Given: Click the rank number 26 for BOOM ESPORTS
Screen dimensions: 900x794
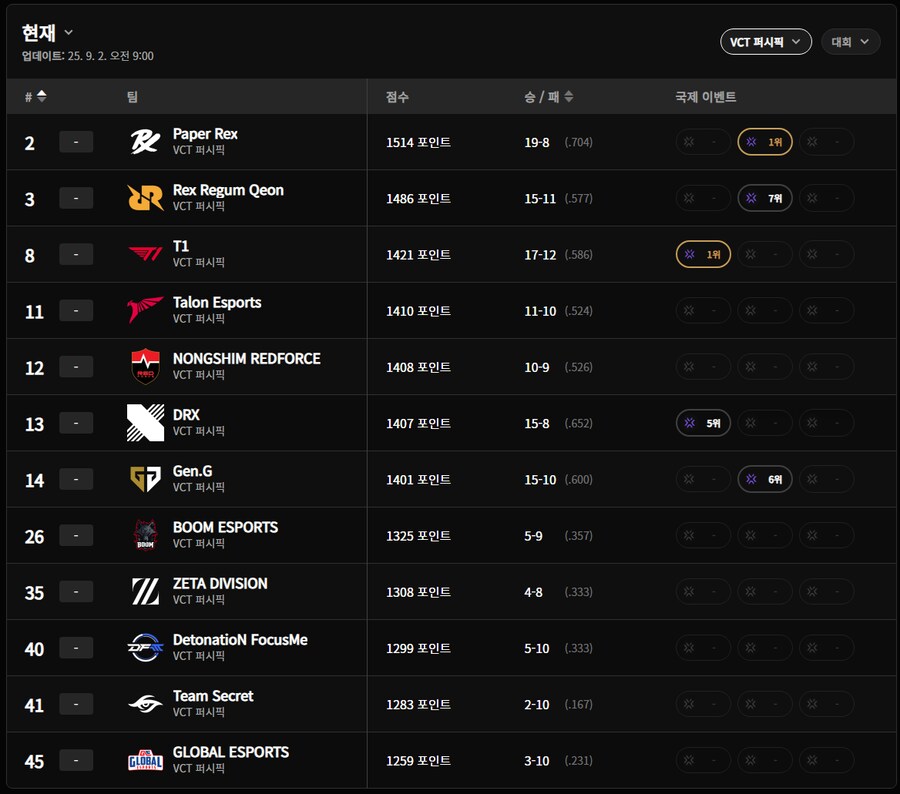Looking at the screenshot, I should coord(34,537).
